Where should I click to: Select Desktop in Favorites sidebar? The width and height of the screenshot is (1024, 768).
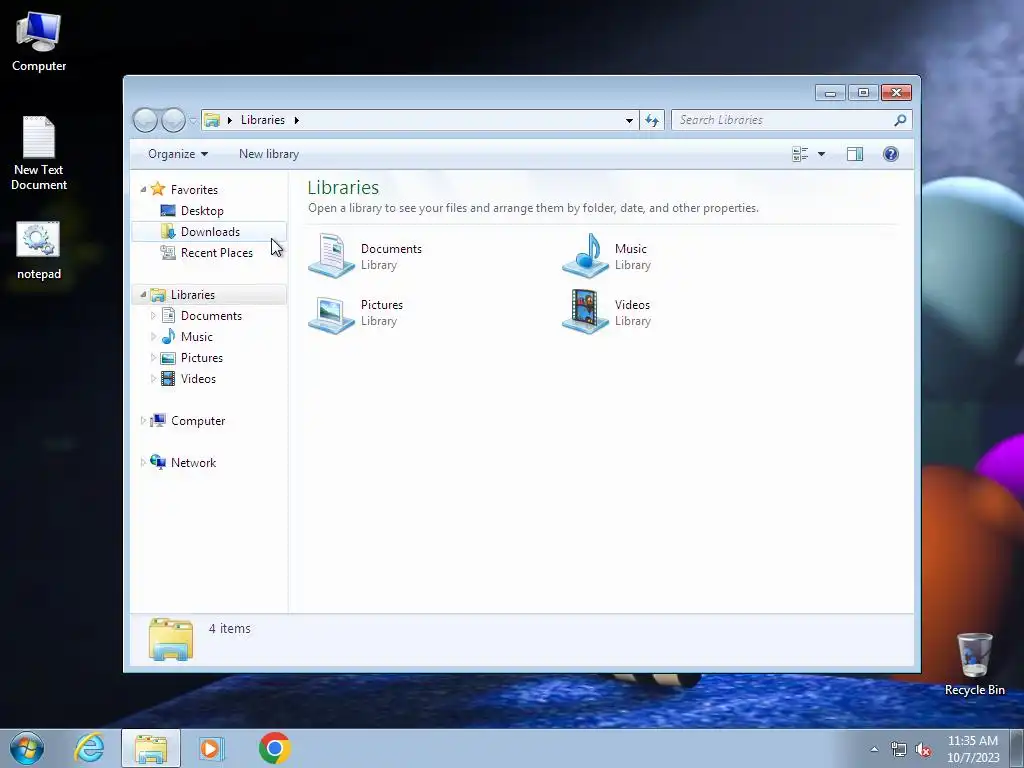click(x=202, y=211)
